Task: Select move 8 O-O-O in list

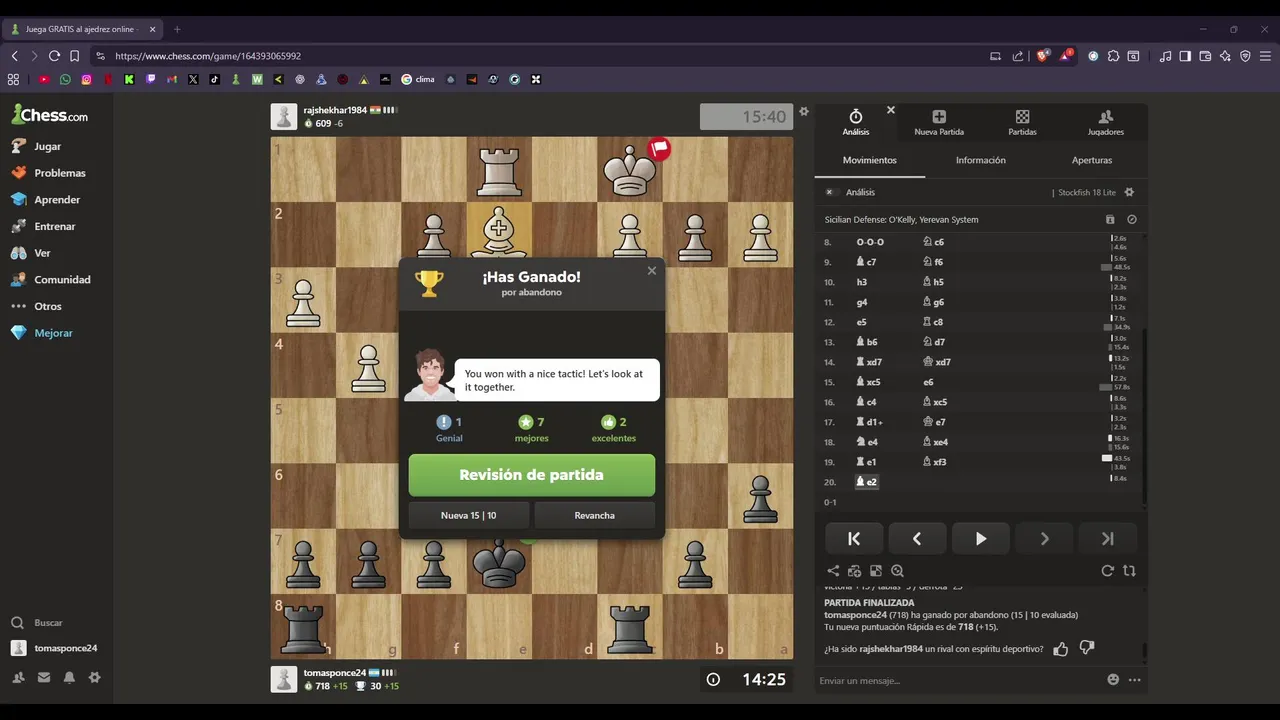Action: pos(870,242)
